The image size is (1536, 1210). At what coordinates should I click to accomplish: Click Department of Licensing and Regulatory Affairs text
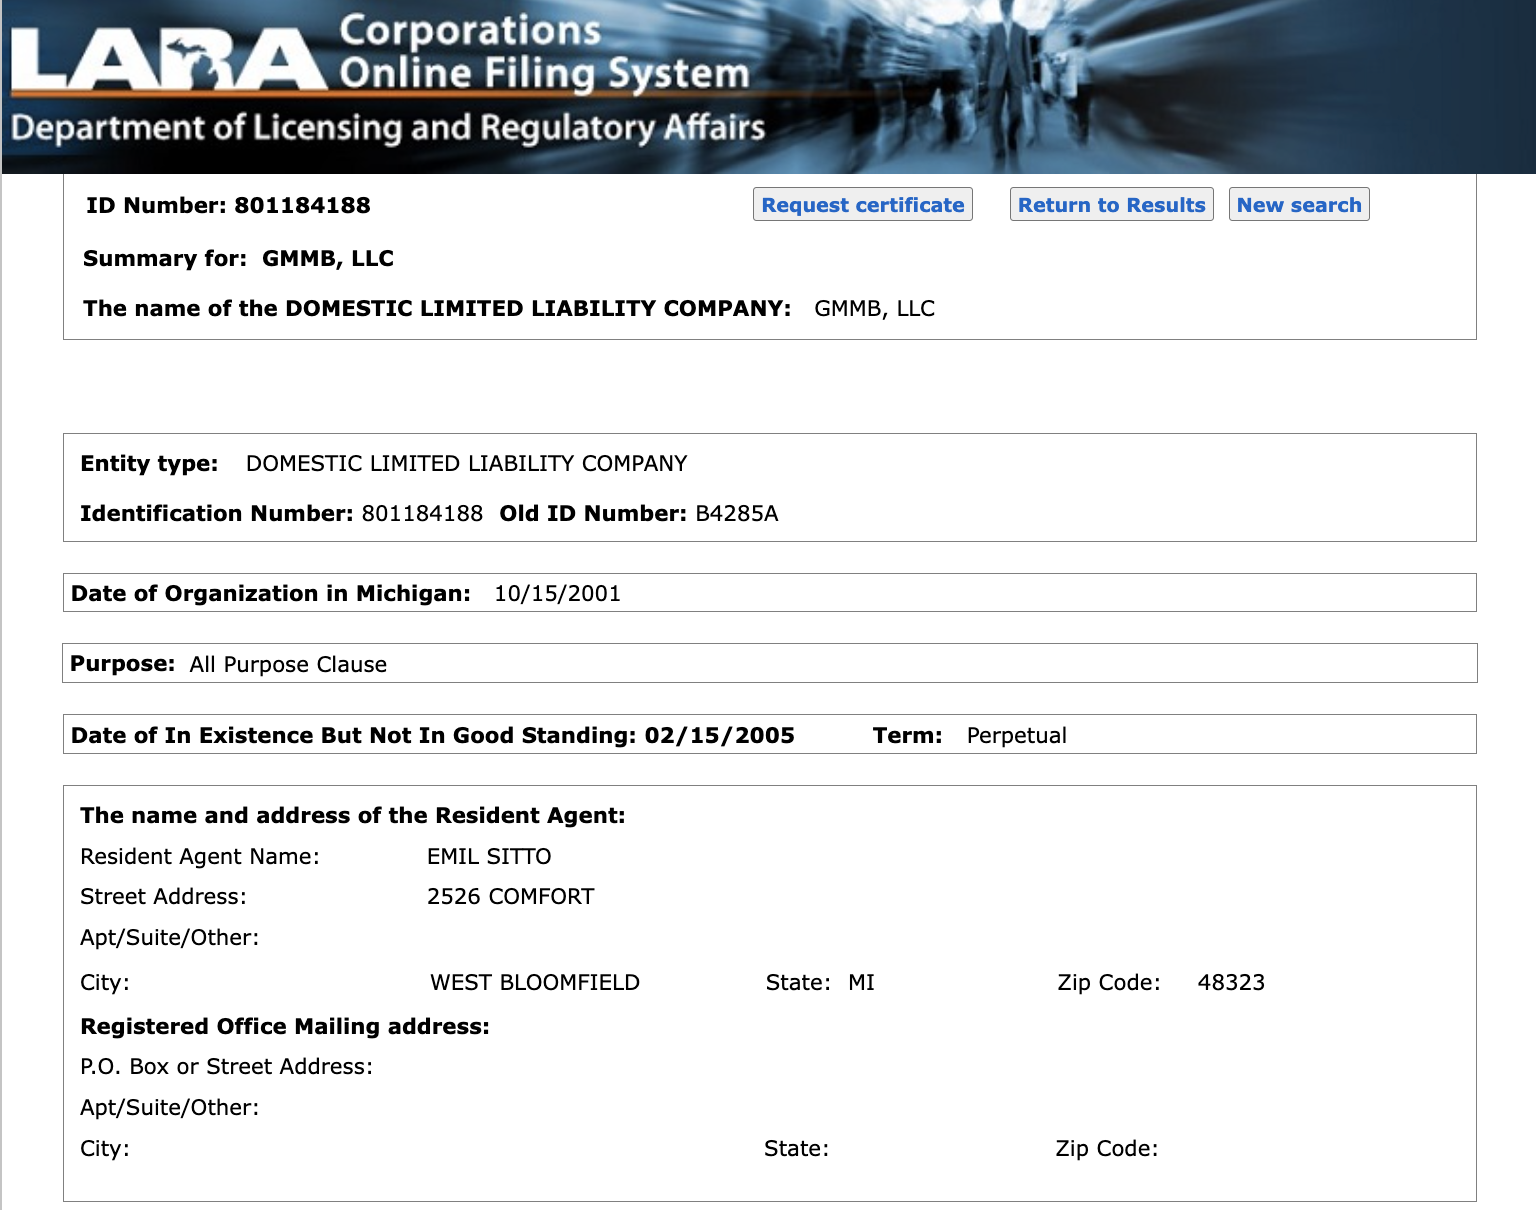click(x=388, y=128)
